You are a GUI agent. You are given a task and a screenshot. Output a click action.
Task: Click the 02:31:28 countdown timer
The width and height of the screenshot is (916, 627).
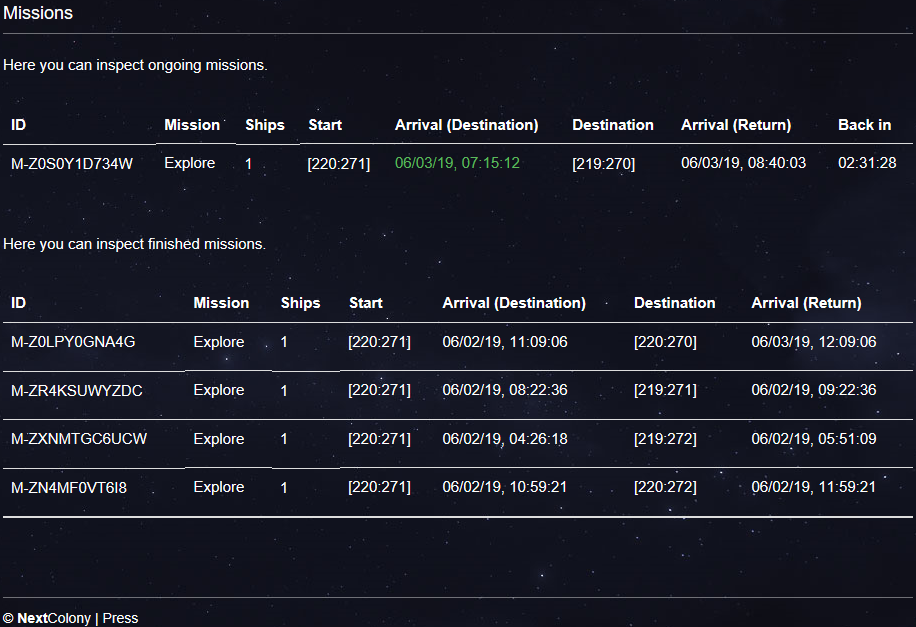tap(867, 163)
